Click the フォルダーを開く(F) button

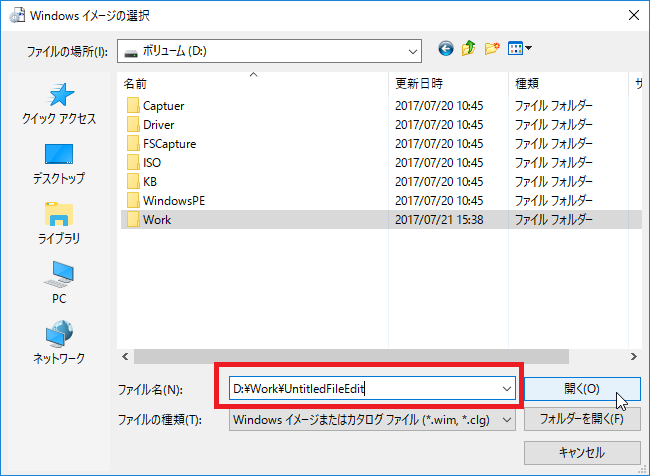click(582, 419)
